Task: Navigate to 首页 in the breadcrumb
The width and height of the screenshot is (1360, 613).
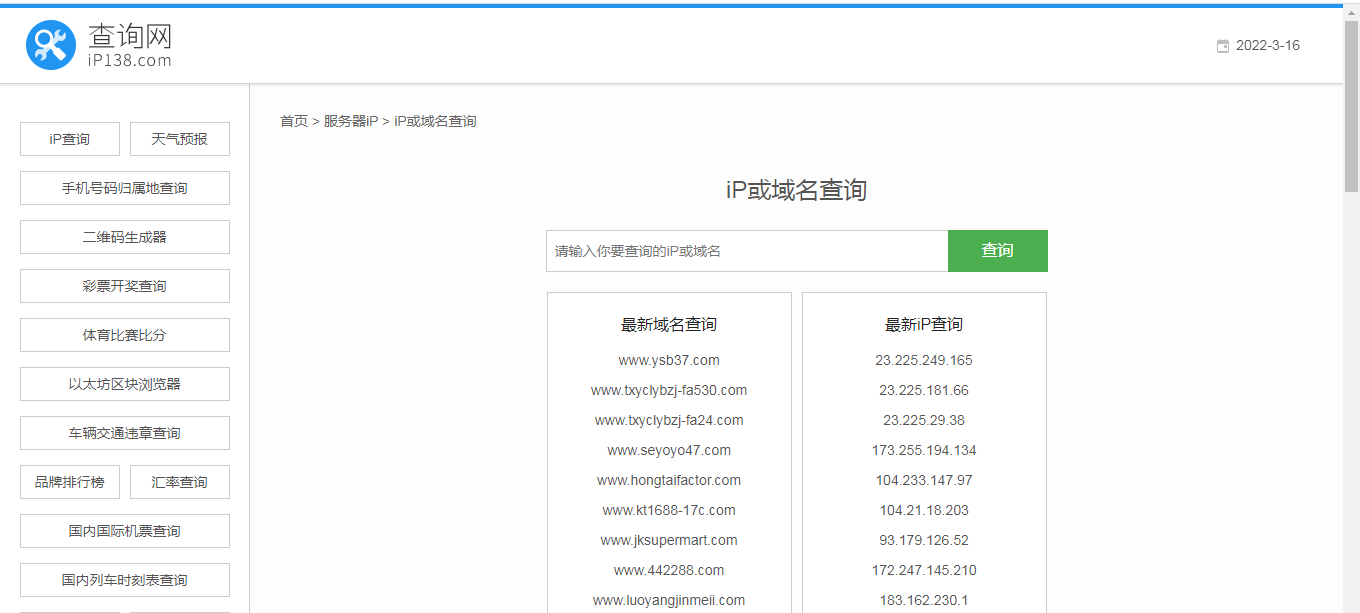Action: click(293, 121)
